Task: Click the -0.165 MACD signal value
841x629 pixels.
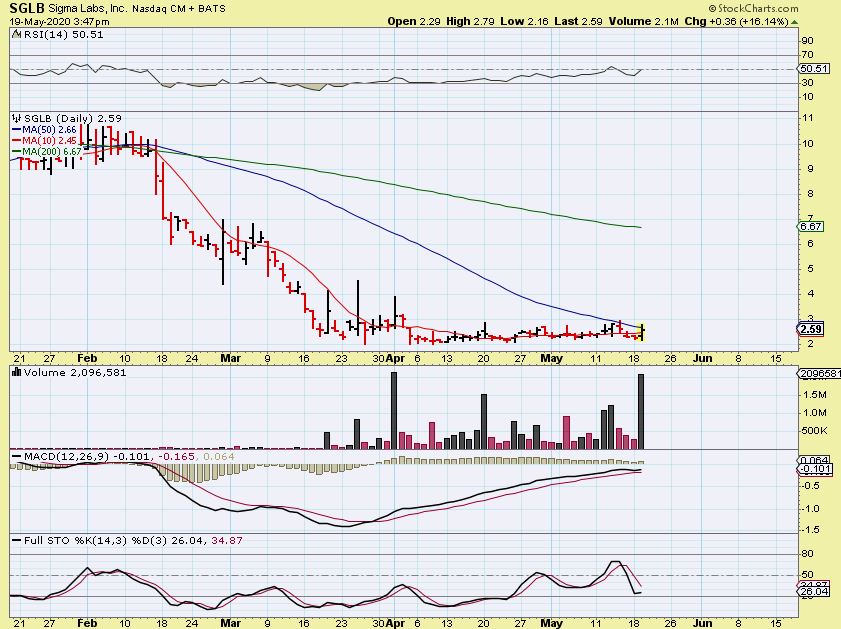Action: coord(176,456)
